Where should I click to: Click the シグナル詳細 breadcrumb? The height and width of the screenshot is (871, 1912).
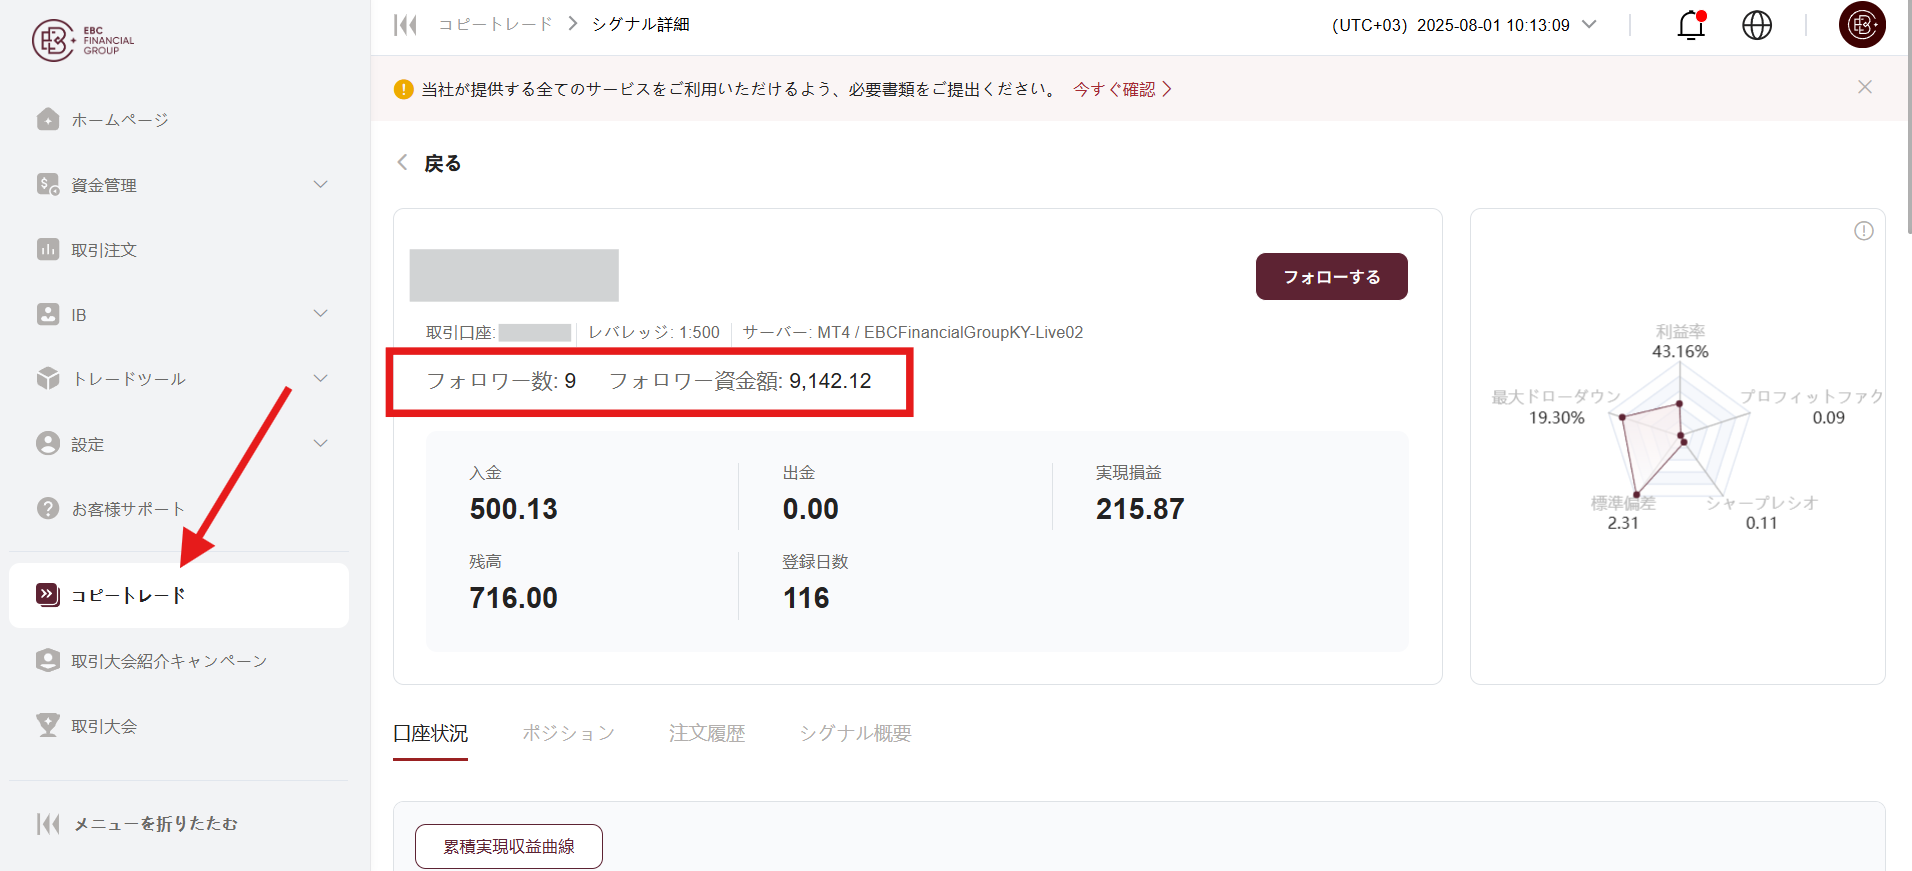tap(640, 24)
